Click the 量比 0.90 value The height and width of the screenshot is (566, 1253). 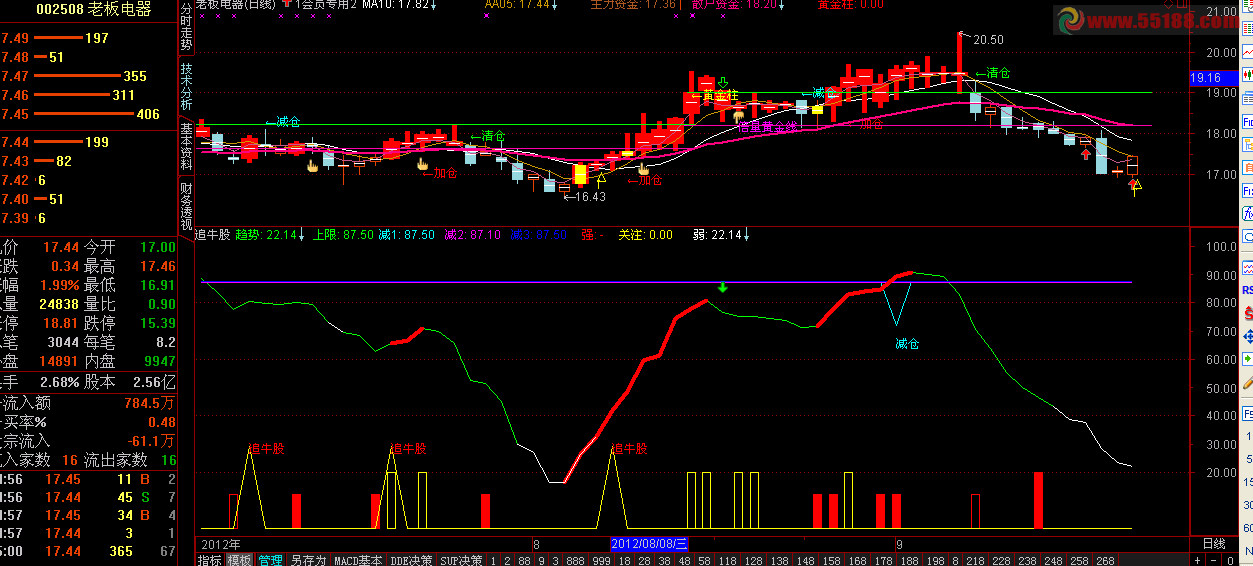160,304
